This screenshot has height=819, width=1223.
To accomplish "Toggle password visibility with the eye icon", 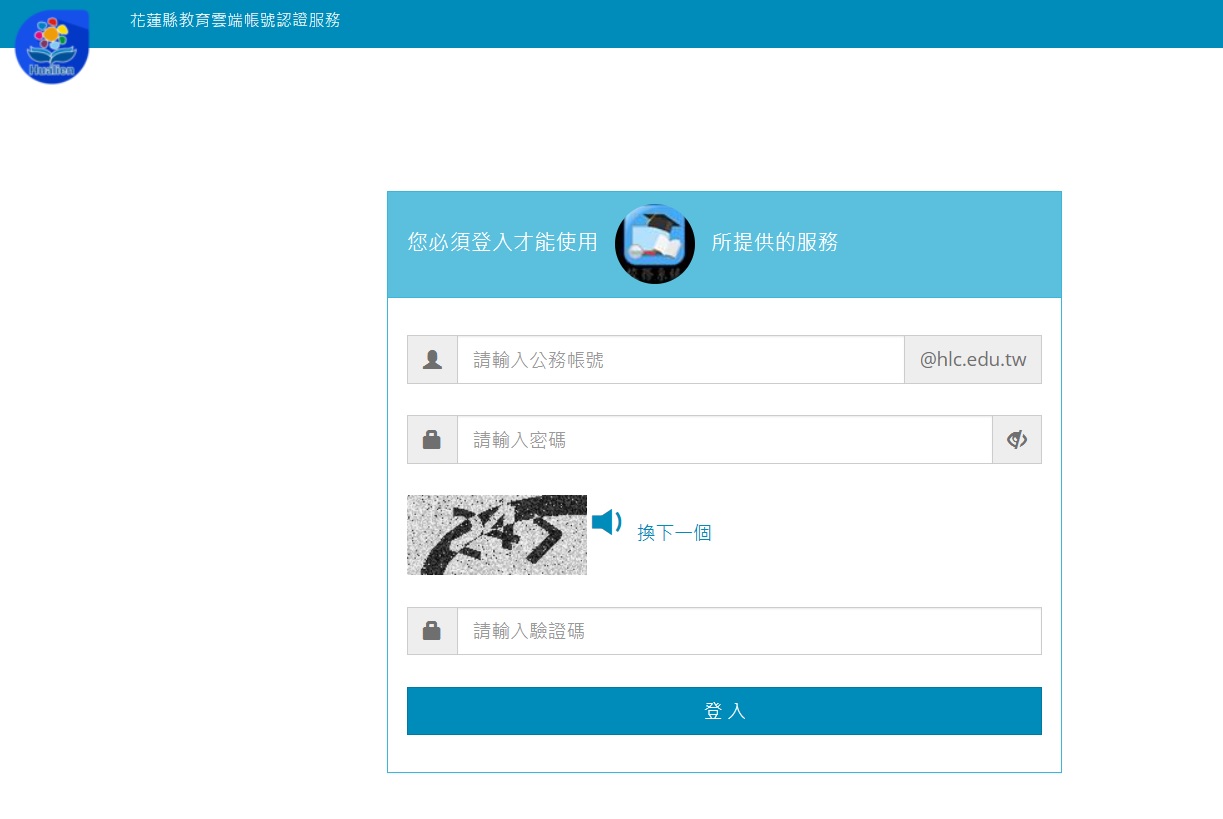I will (1016, 440).
